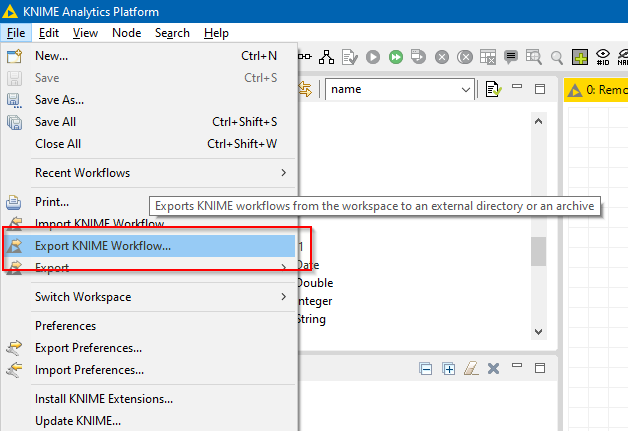Image resolution: width=628 pixels, height=431 pixels.
Task: Click the Collapse All icon in lower panel
Action: [425, 369]
